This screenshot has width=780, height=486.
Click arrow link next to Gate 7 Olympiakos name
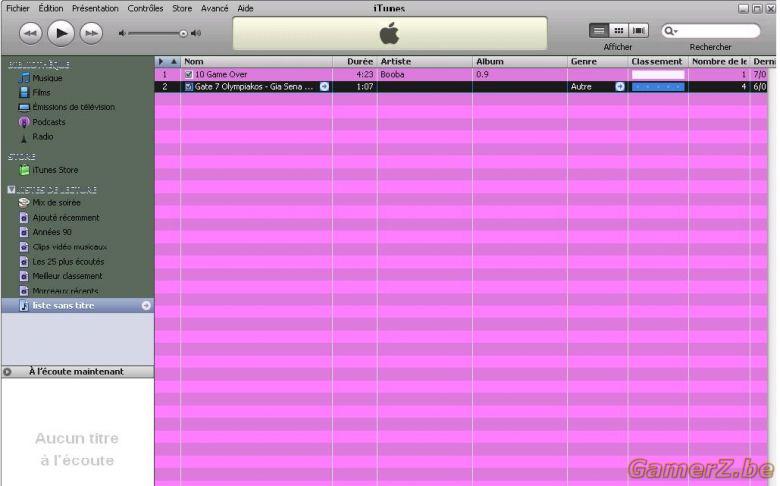324,87
